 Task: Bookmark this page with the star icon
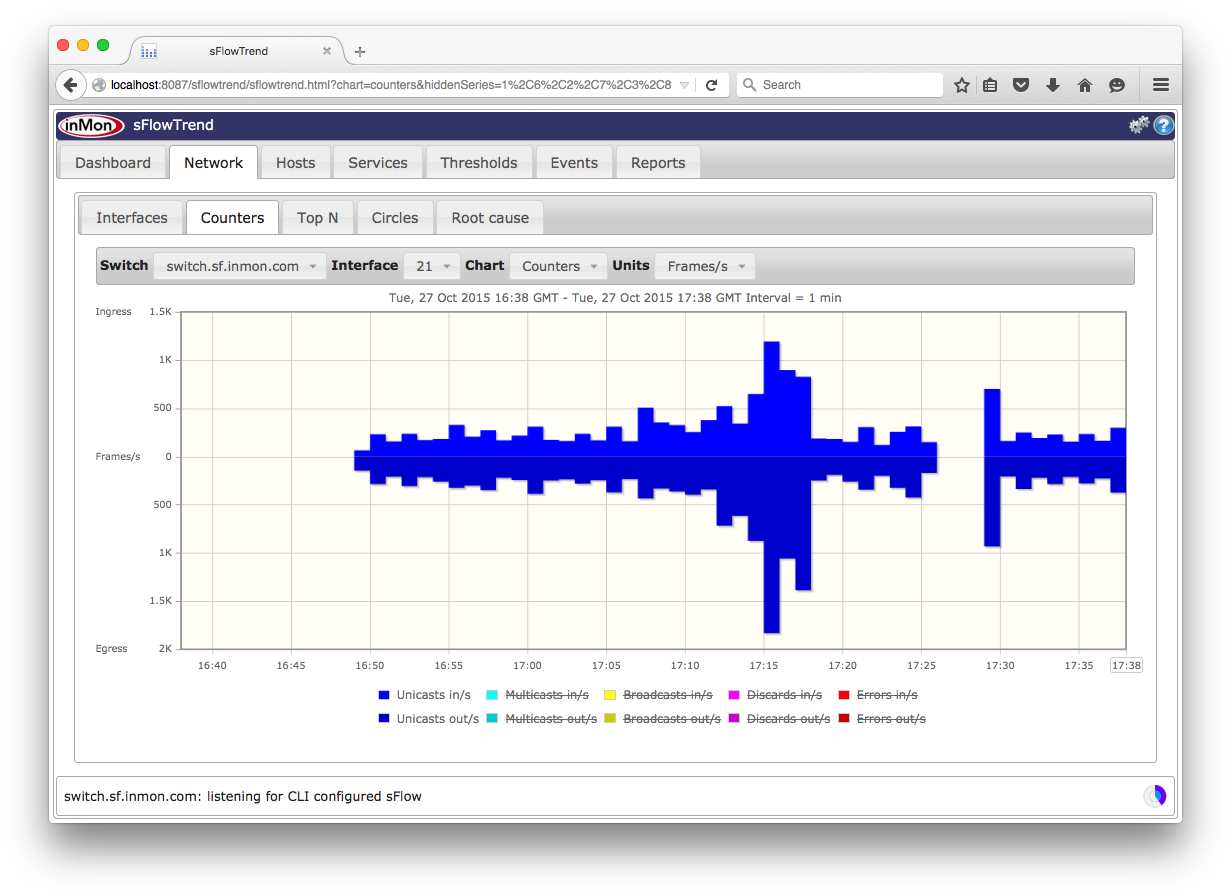pos(961,85)
